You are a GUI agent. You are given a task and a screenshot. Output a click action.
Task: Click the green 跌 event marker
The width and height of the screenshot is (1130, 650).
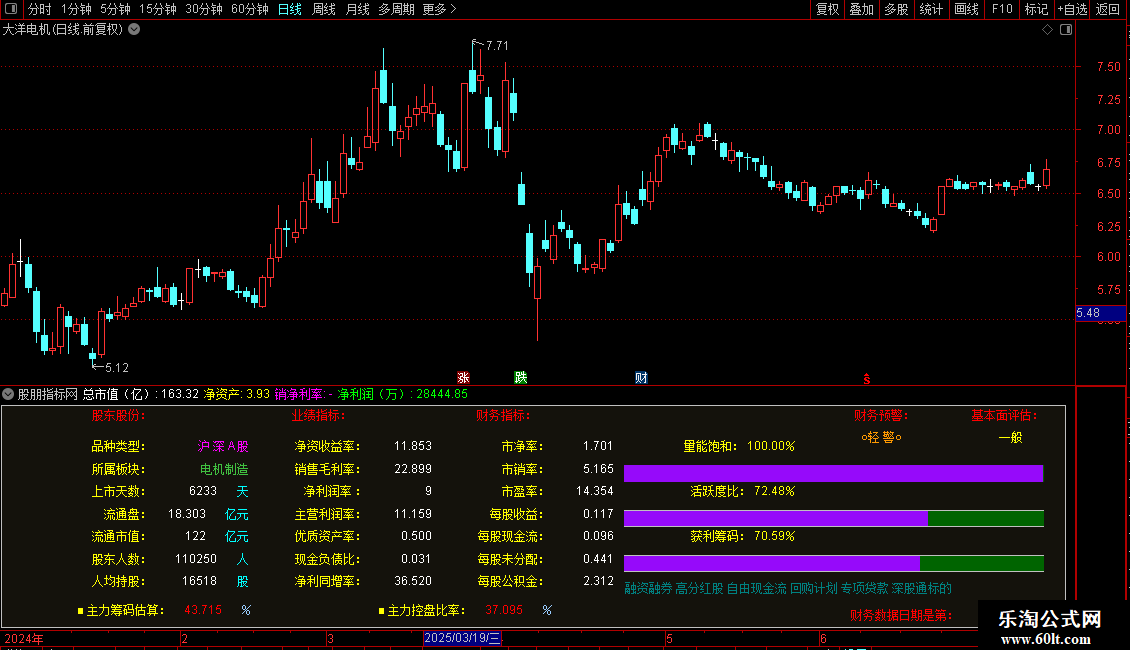520,378
